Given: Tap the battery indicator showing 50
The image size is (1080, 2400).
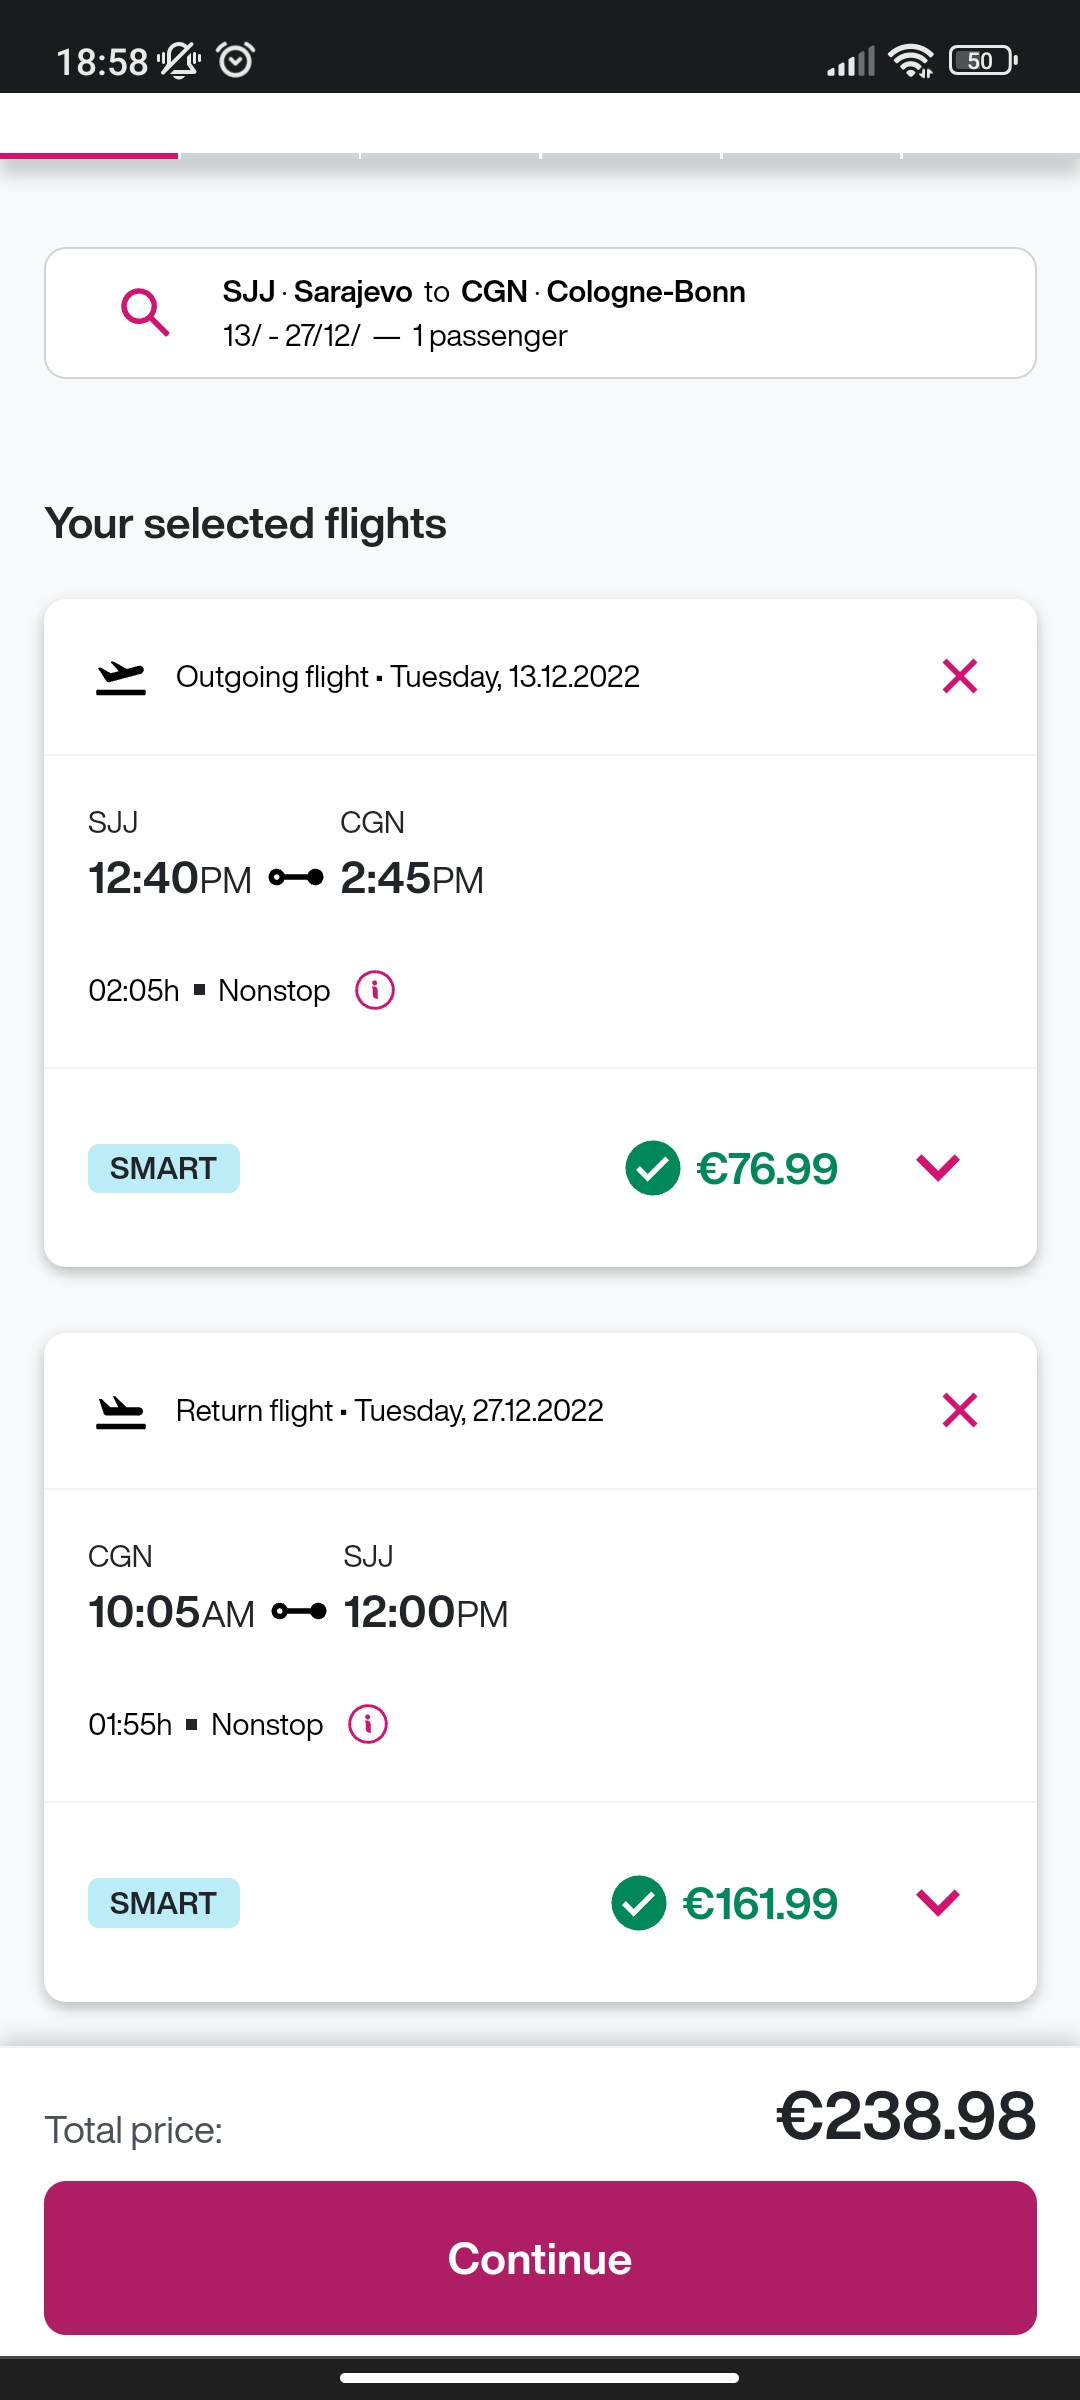Looking at the screenshot, I should 983,60.
